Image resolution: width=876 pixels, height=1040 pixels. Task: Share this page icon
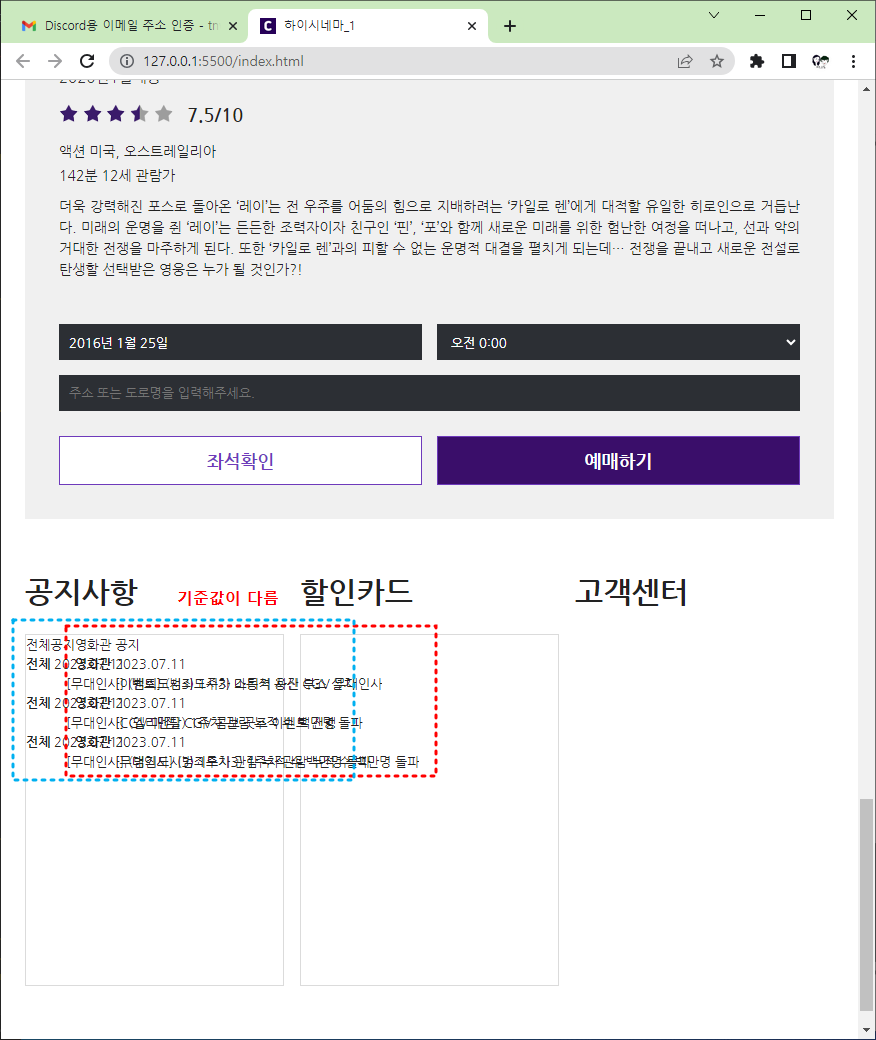click(685, 61)
